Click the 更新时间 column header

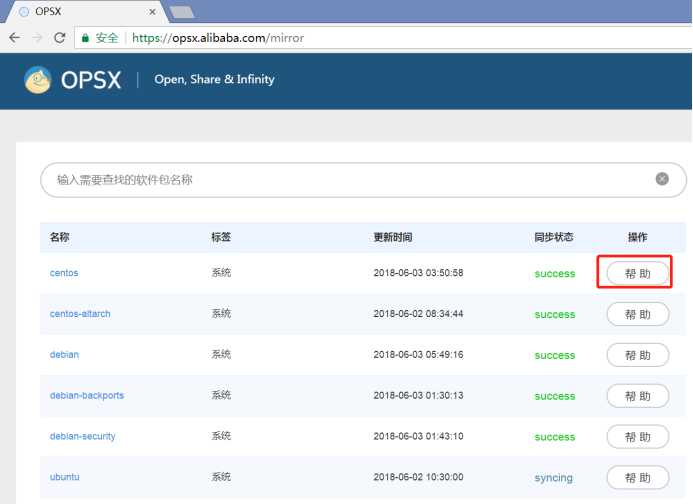pyautogui.click(x=393, y=237)
